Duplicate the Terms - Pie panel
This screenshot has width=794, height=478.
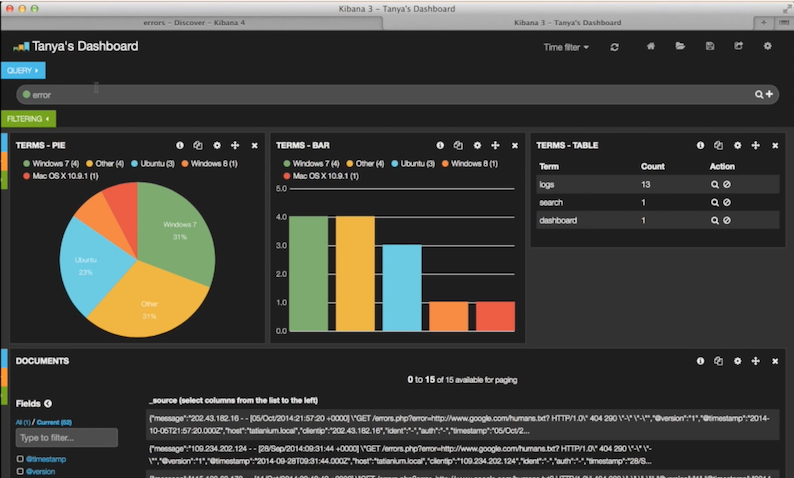(198, 145)
